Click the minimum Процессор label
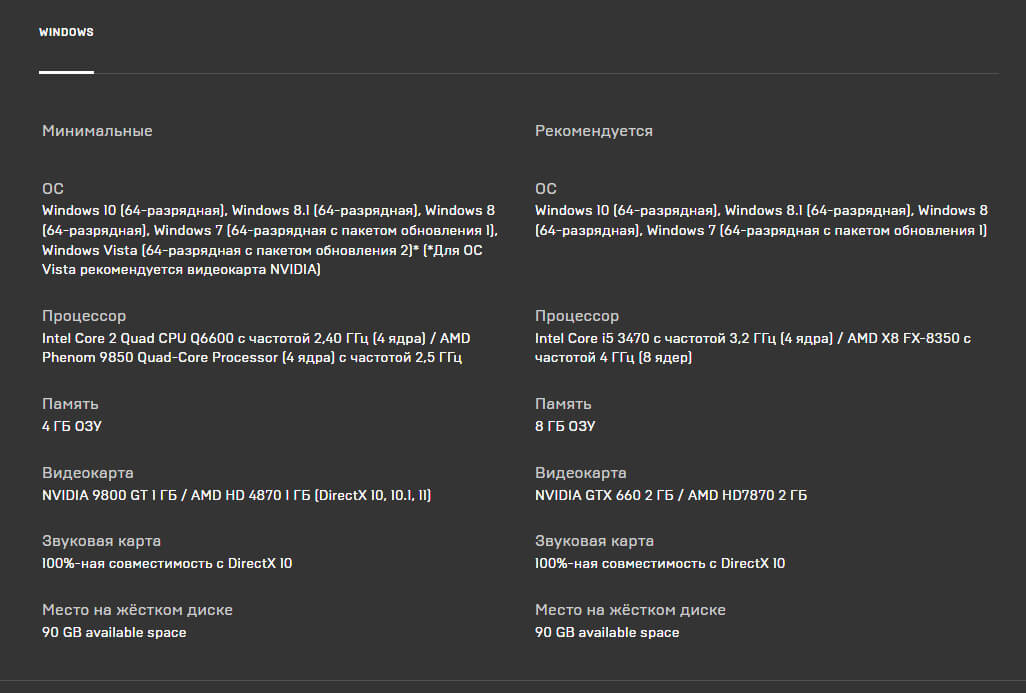Viewport: 1026px width, 693px height. 84,315
